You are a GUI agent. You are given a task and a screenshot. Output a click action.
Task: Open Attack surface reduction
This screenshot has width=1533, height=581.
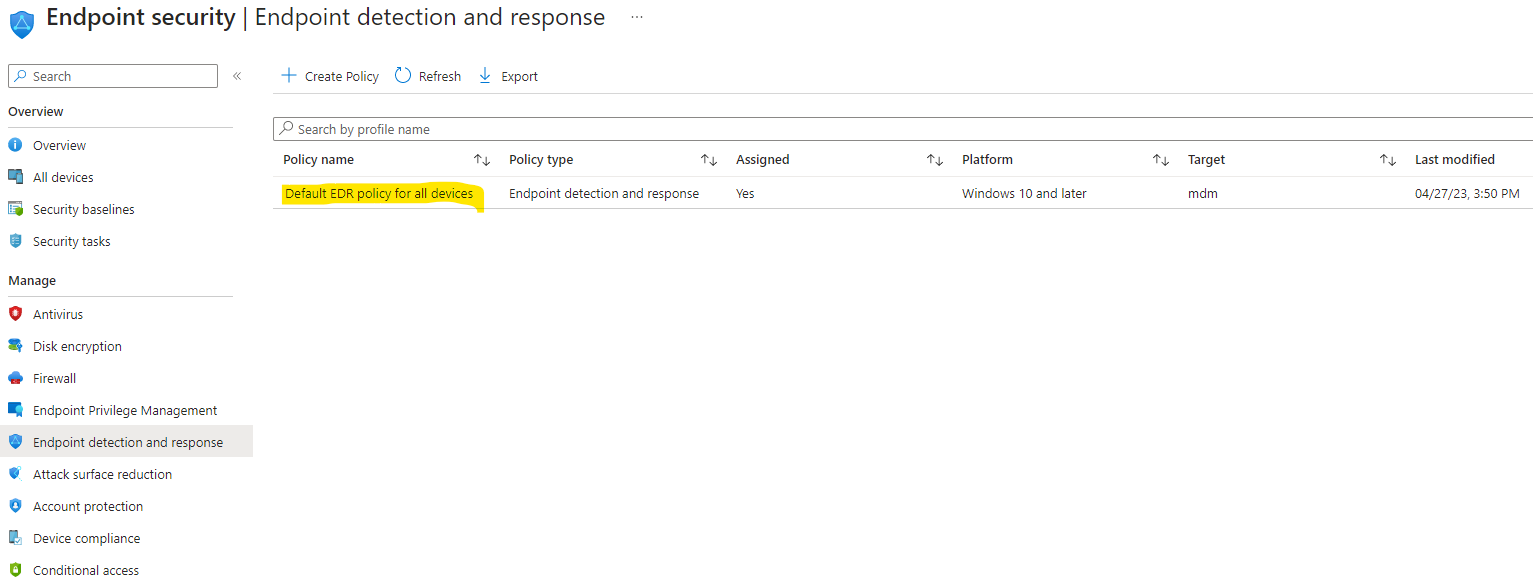tap(102, 474)
